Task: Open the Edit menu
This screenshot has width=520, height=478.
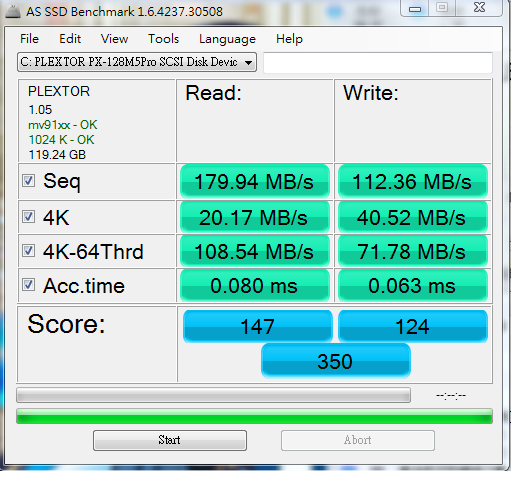Action: [70, 39]
